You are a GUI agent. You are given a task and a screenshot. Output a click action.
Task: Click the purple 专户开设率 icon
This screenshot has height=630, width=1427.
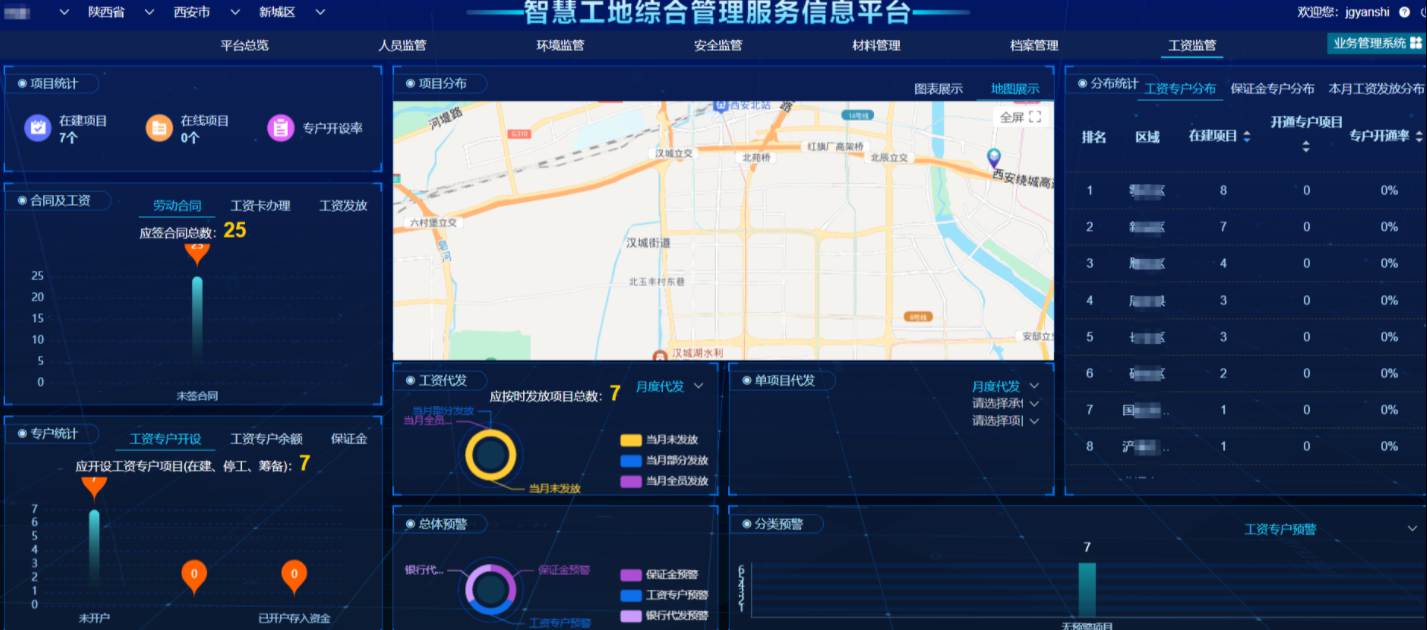[280, 128]
